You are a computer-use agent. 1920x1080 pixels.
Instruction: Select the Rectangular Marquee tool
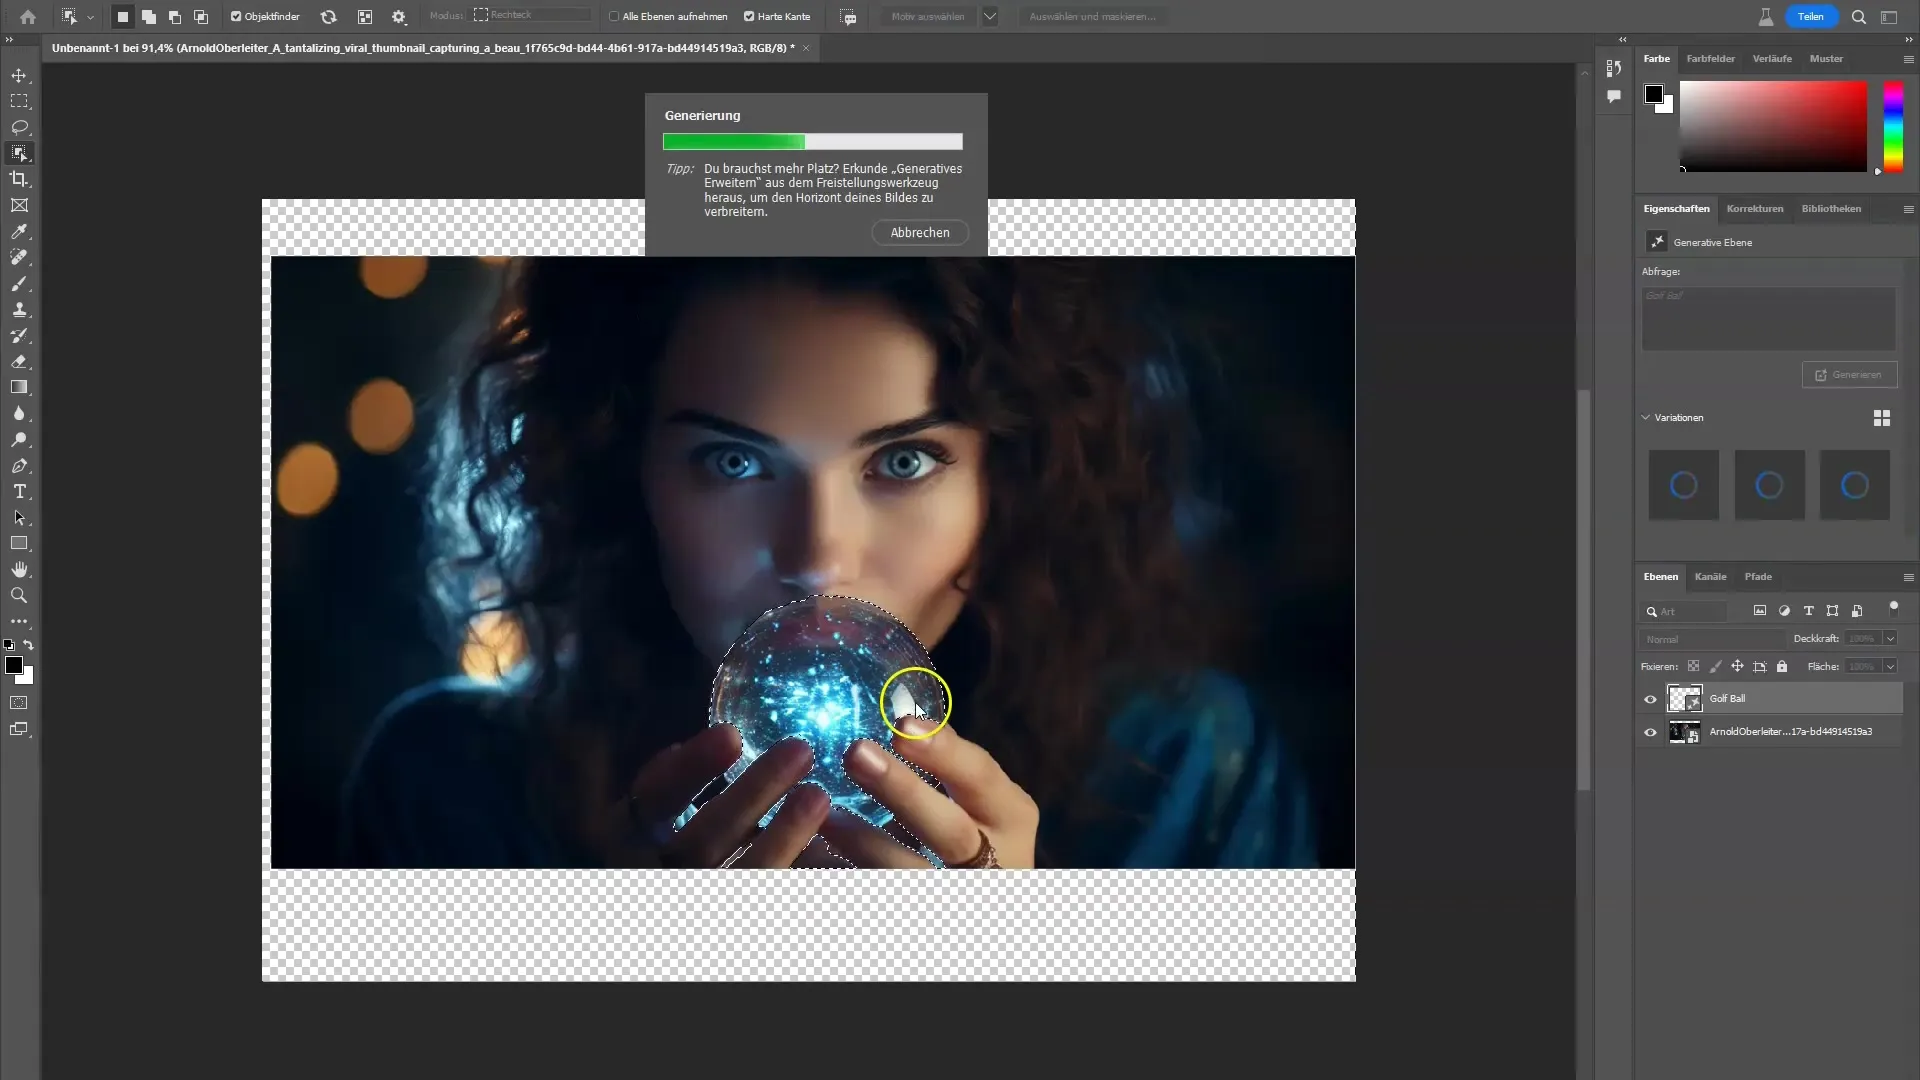click(19, 101)
